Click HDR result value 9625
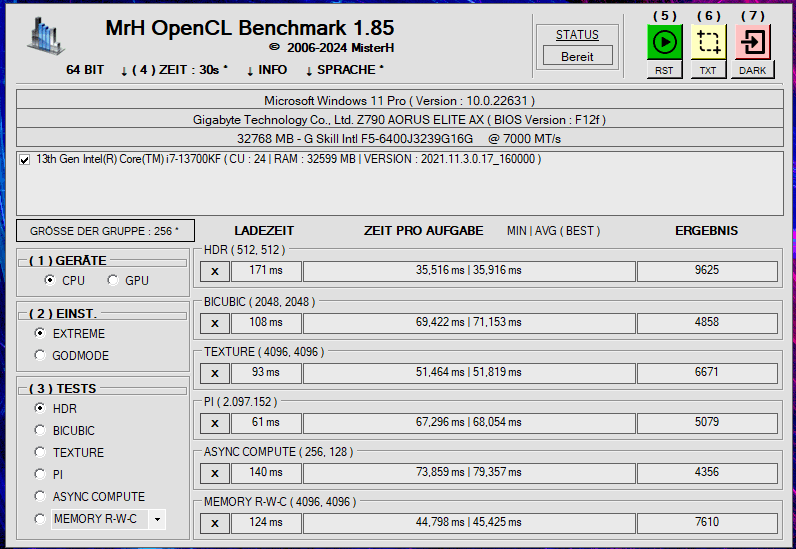The image size is (796, 549). click(x=707, y=271)
